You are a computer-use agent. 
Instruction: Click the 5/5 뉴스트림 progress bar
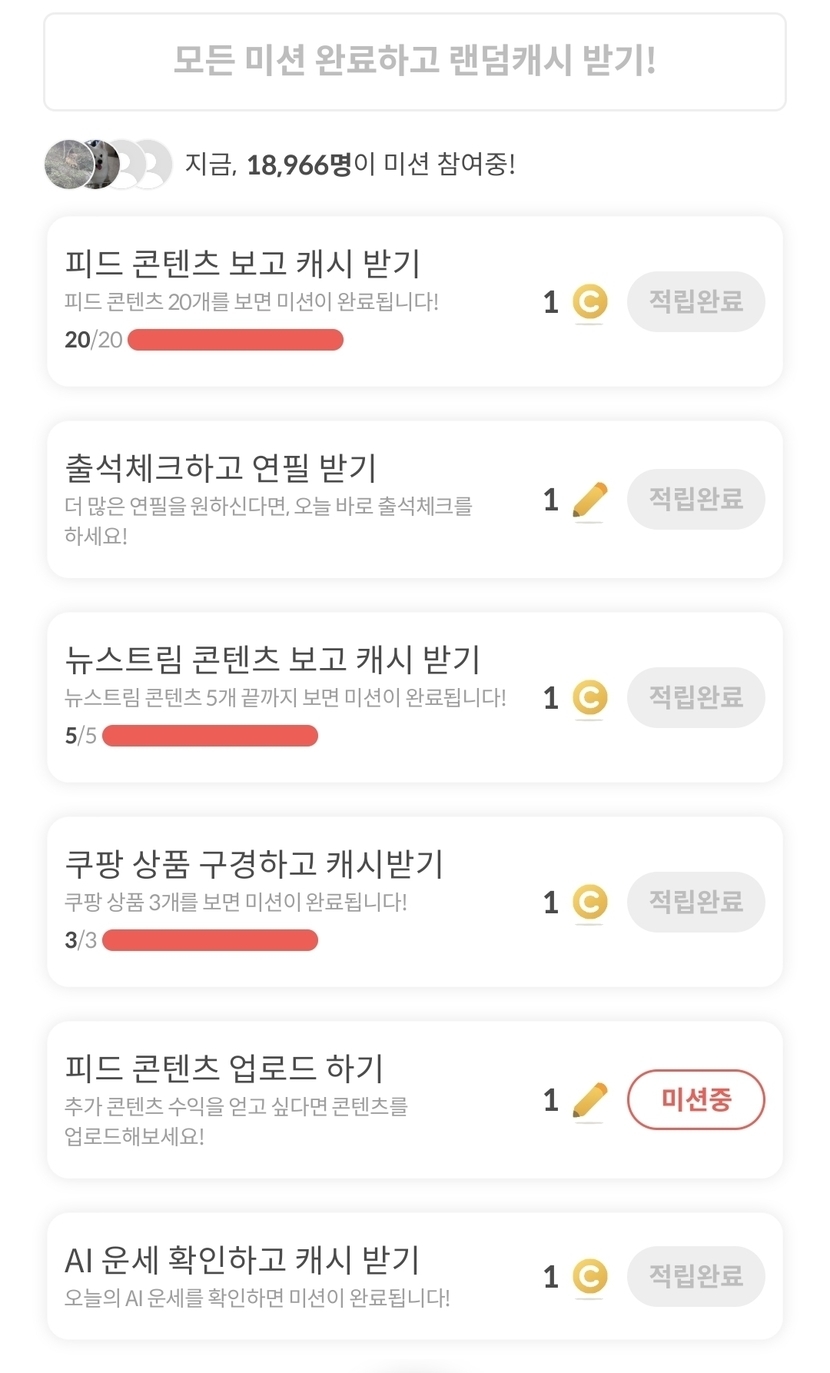click(x=210, y=736)
